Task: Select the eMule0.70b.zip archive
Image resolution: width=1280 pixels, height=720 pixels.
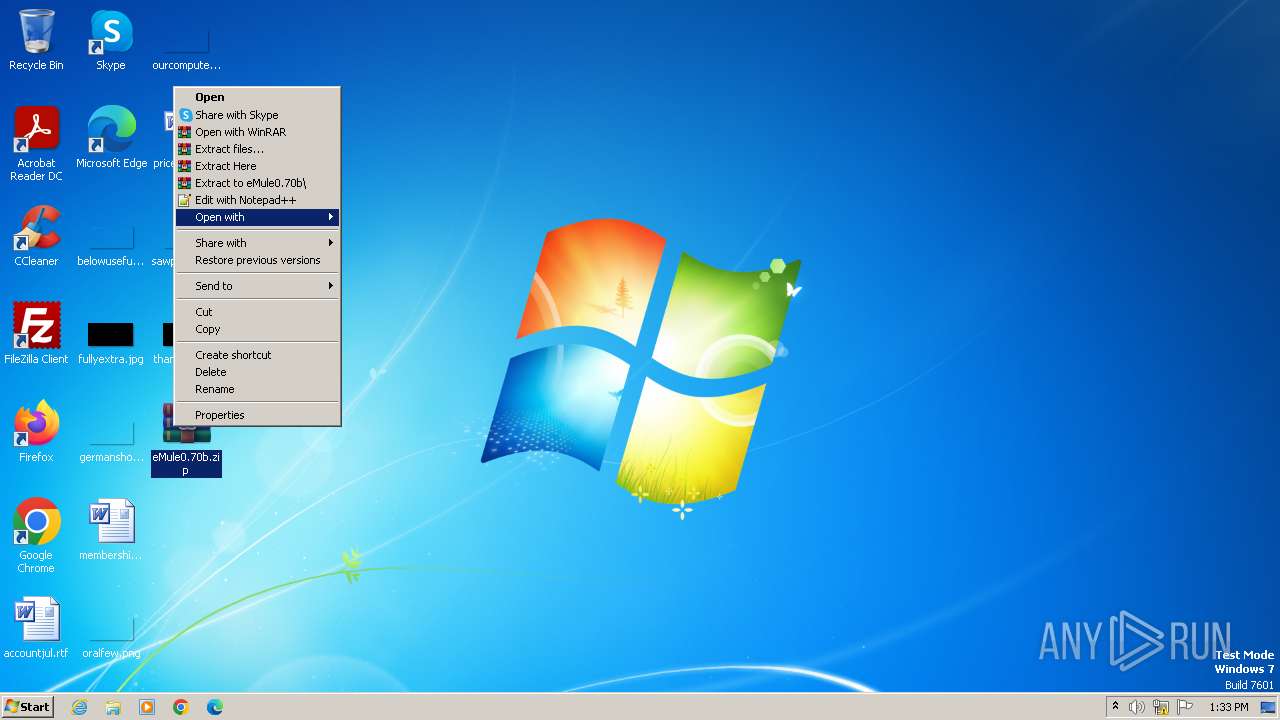Action: point(186,440)
